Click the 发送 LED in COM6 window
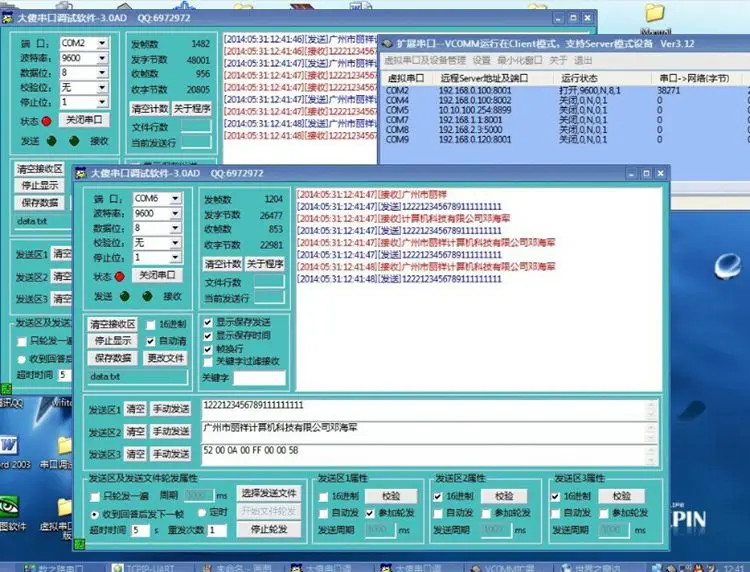The image size is (750, 572). tap(125, 297)
